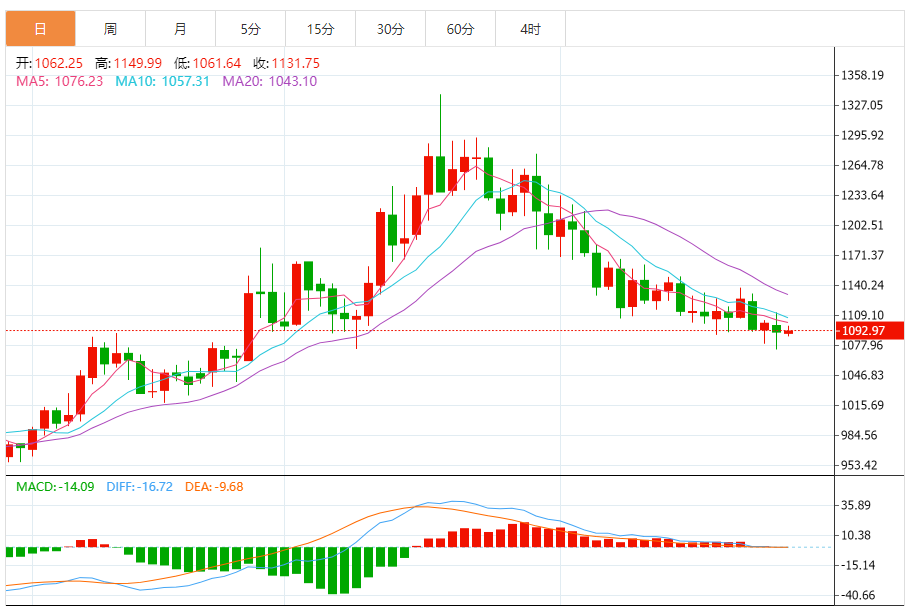Image resolution: width=910 pixels, height=606 pixels.
Task: Click the MA5 indicator label
Action: pyautogui.click(x=59, y=81)
